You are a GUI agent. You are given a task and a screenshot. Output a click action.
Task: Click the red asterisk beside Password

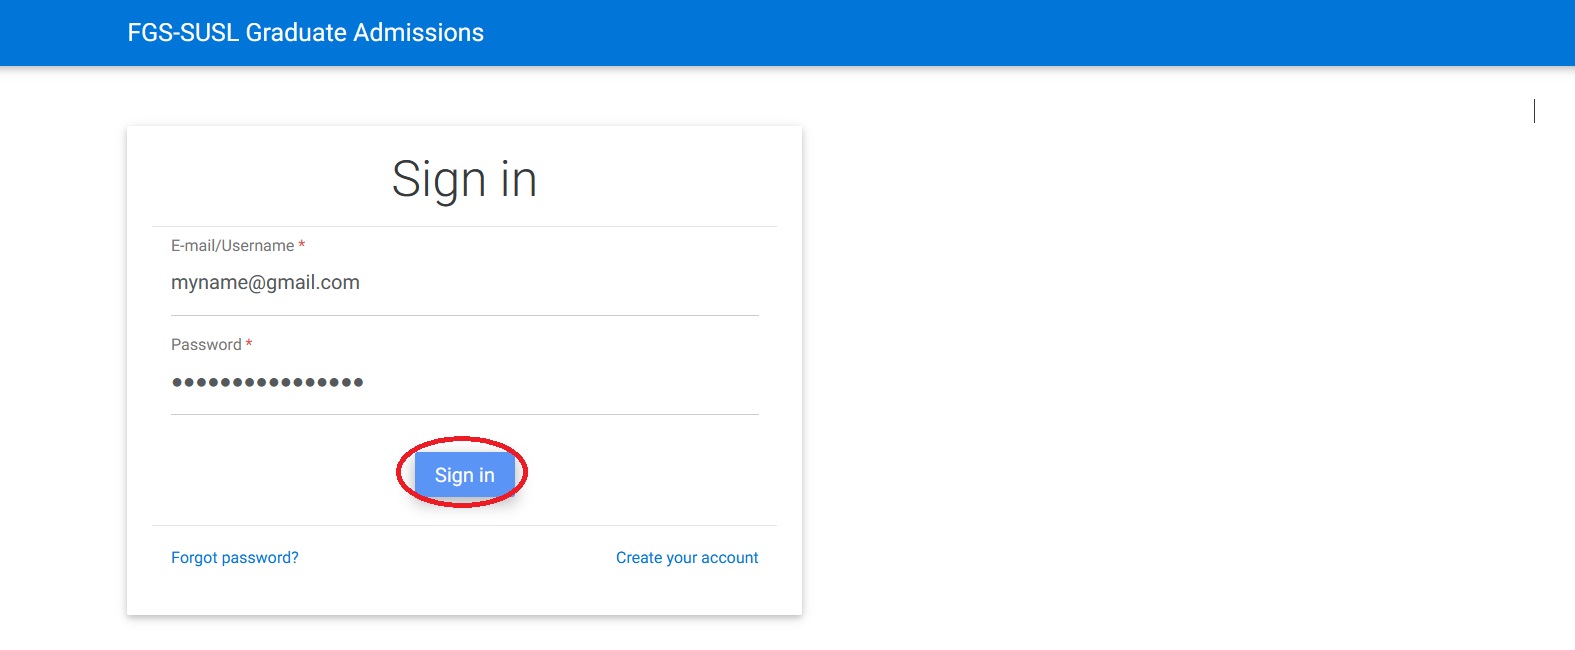click(249, 344)
